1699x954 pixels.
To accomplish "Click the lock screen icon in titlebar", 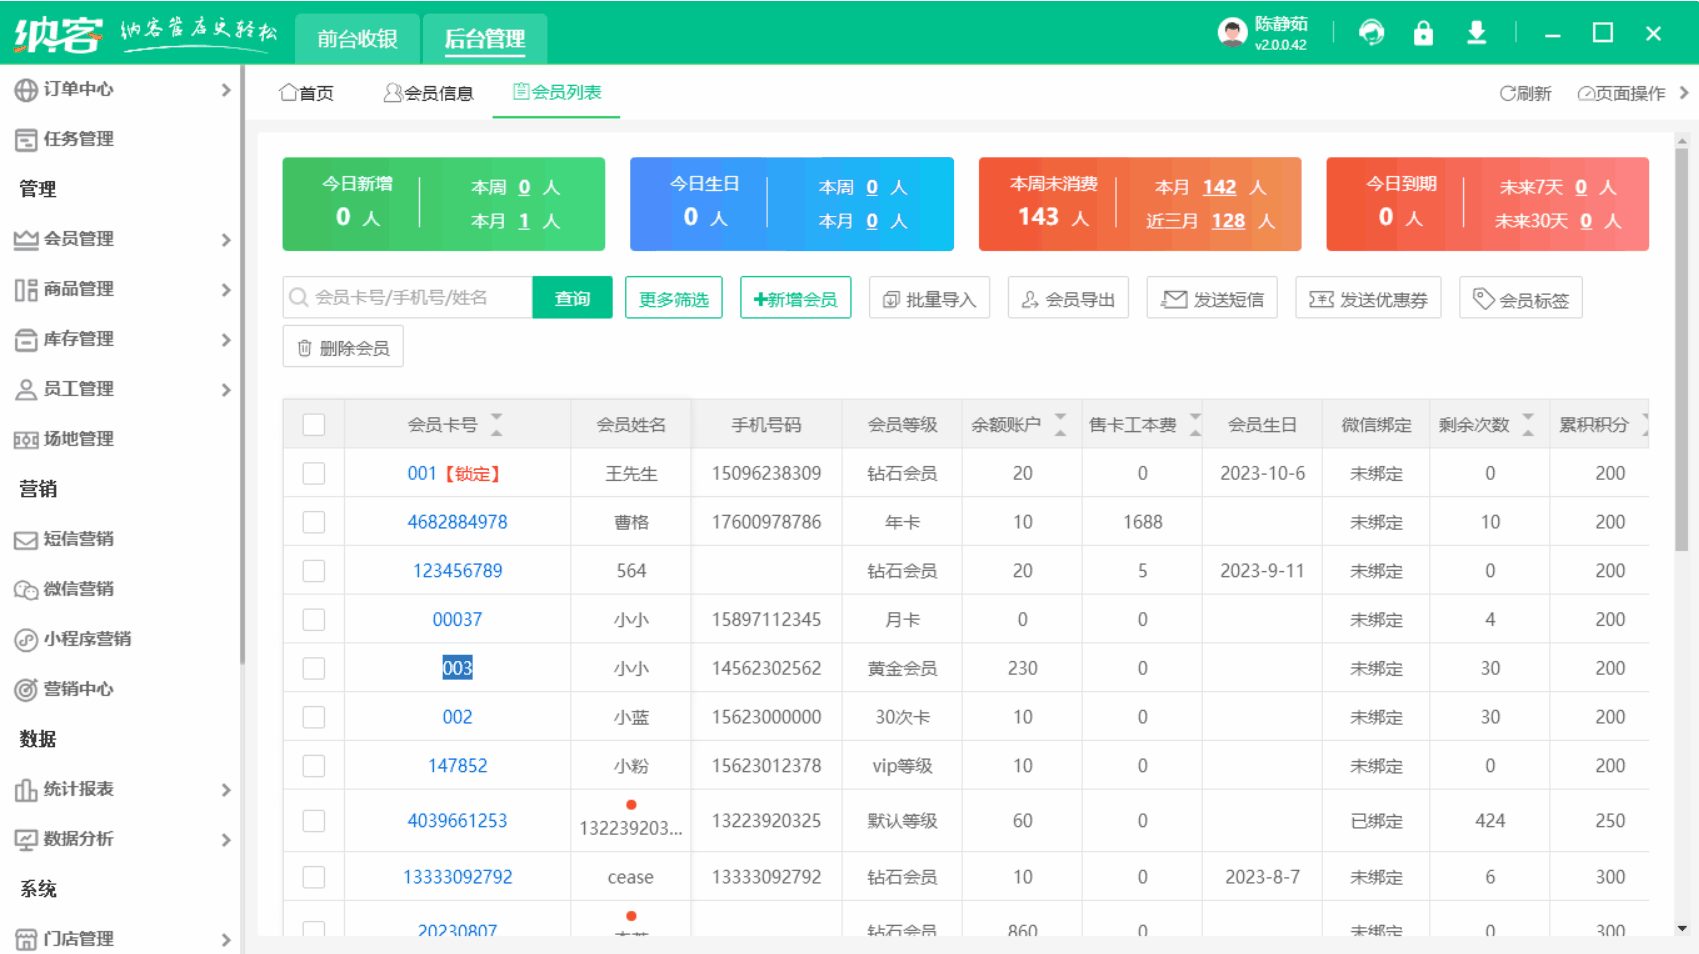I will pyautogui.click(x=1423, y=32).
